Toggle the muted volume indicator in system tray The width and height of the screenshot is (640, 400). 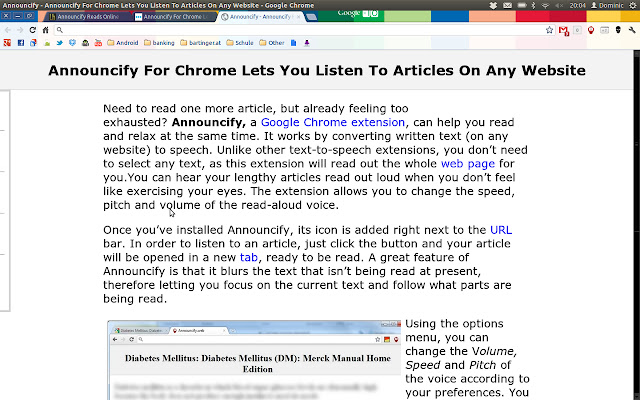pos(560,5)
